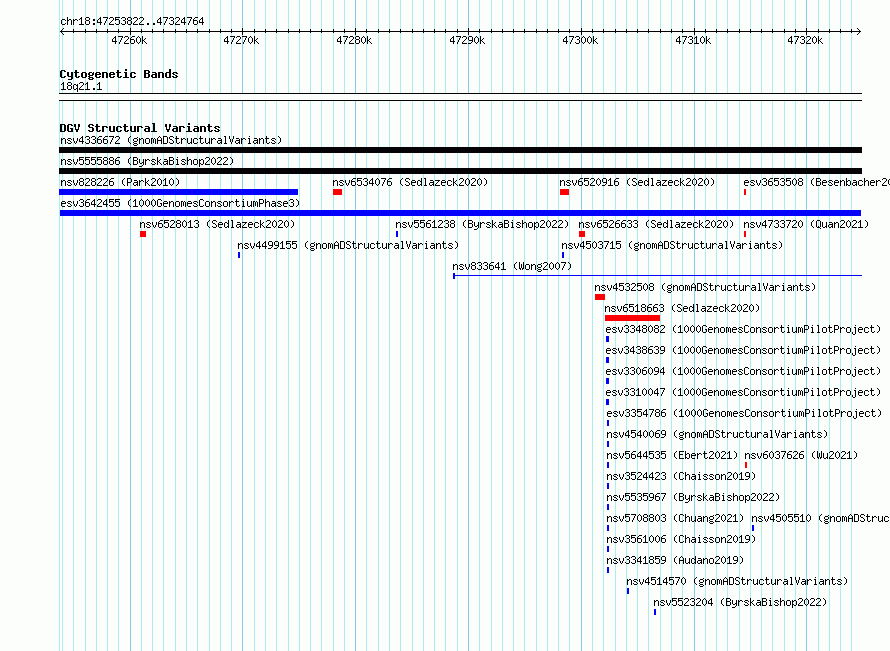Click the red marker under nsv6528013
Image resolution: width=890 pixels, height=651 pixels.
(143, 234)
